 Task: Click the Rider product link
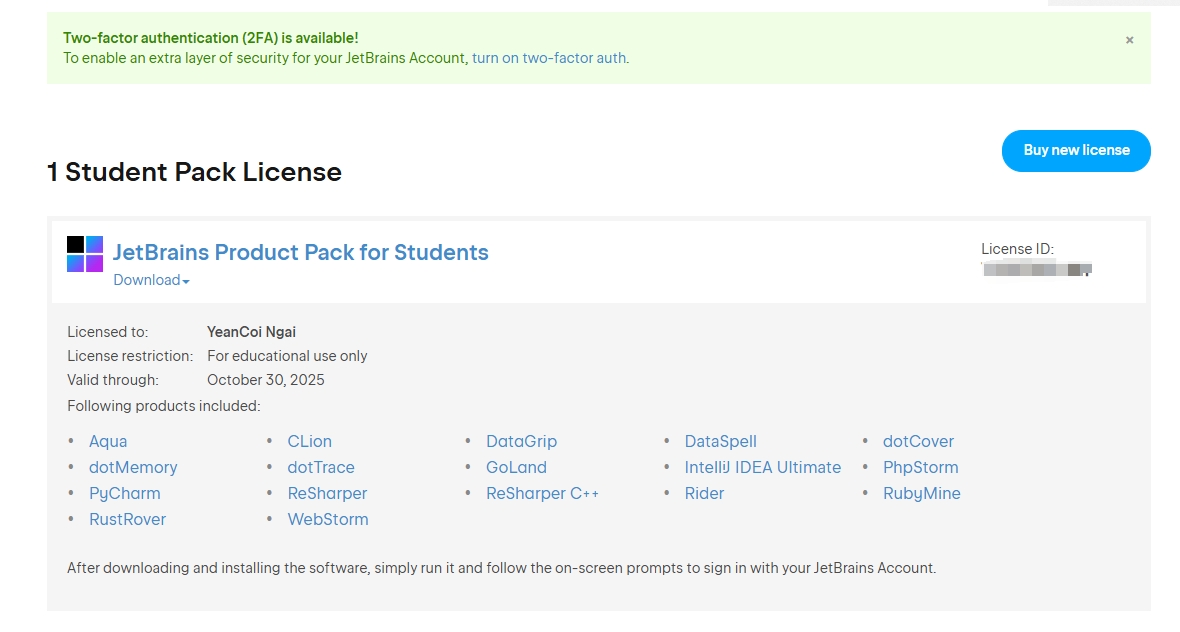[x=704, y=493]
